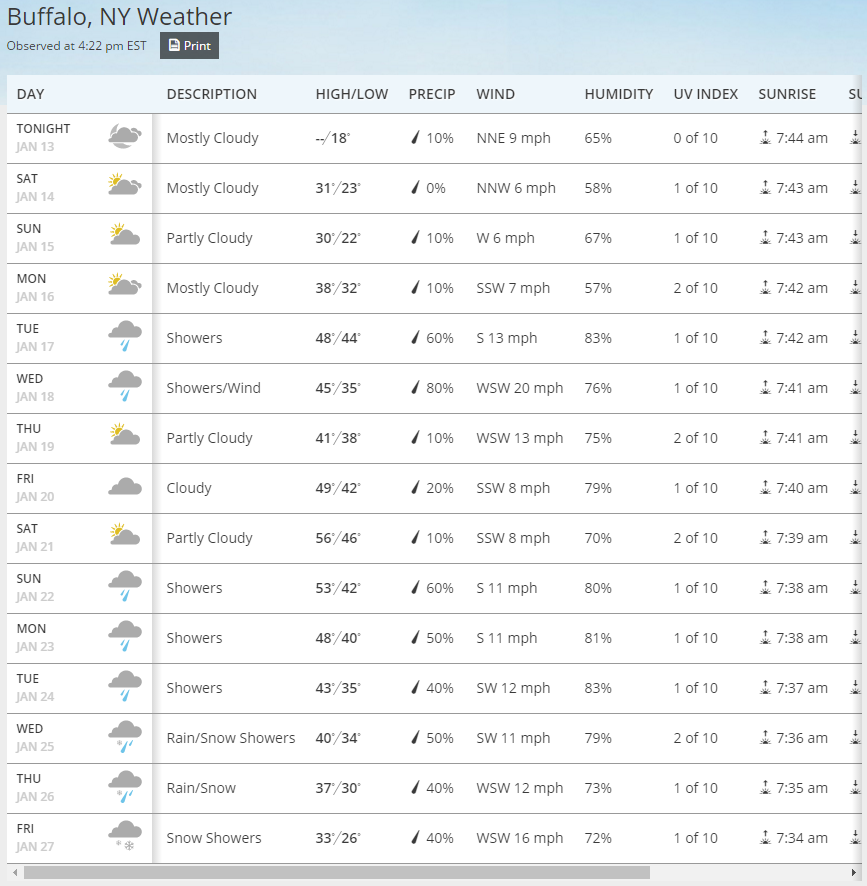Select the 'Cloudy' description for Jan 20
The width and height of the screenshot is (867, 886).
(189, 488)
